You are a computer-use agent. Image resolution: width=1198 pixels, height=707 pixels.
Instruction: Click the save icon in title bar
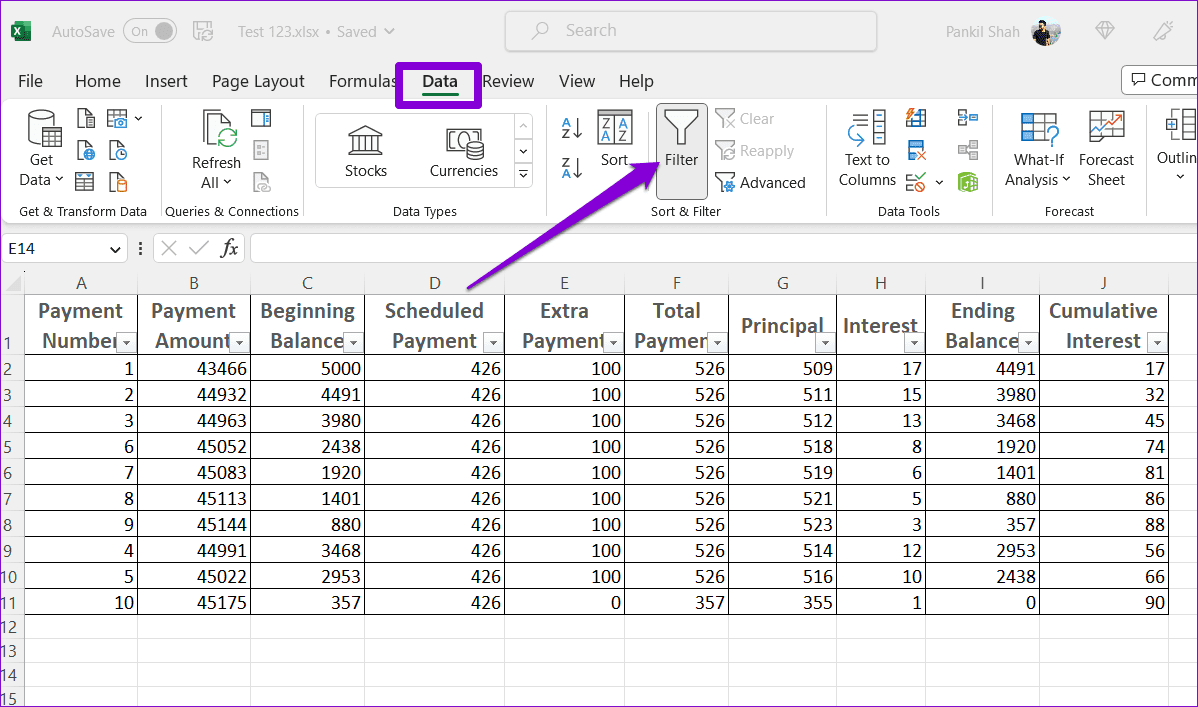click(x=202, y=31)
